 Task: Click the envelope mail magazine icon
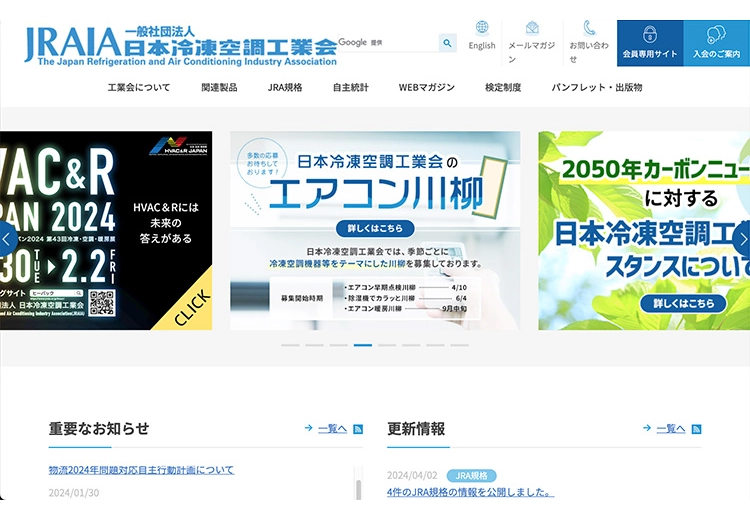[x=532, y=28]
